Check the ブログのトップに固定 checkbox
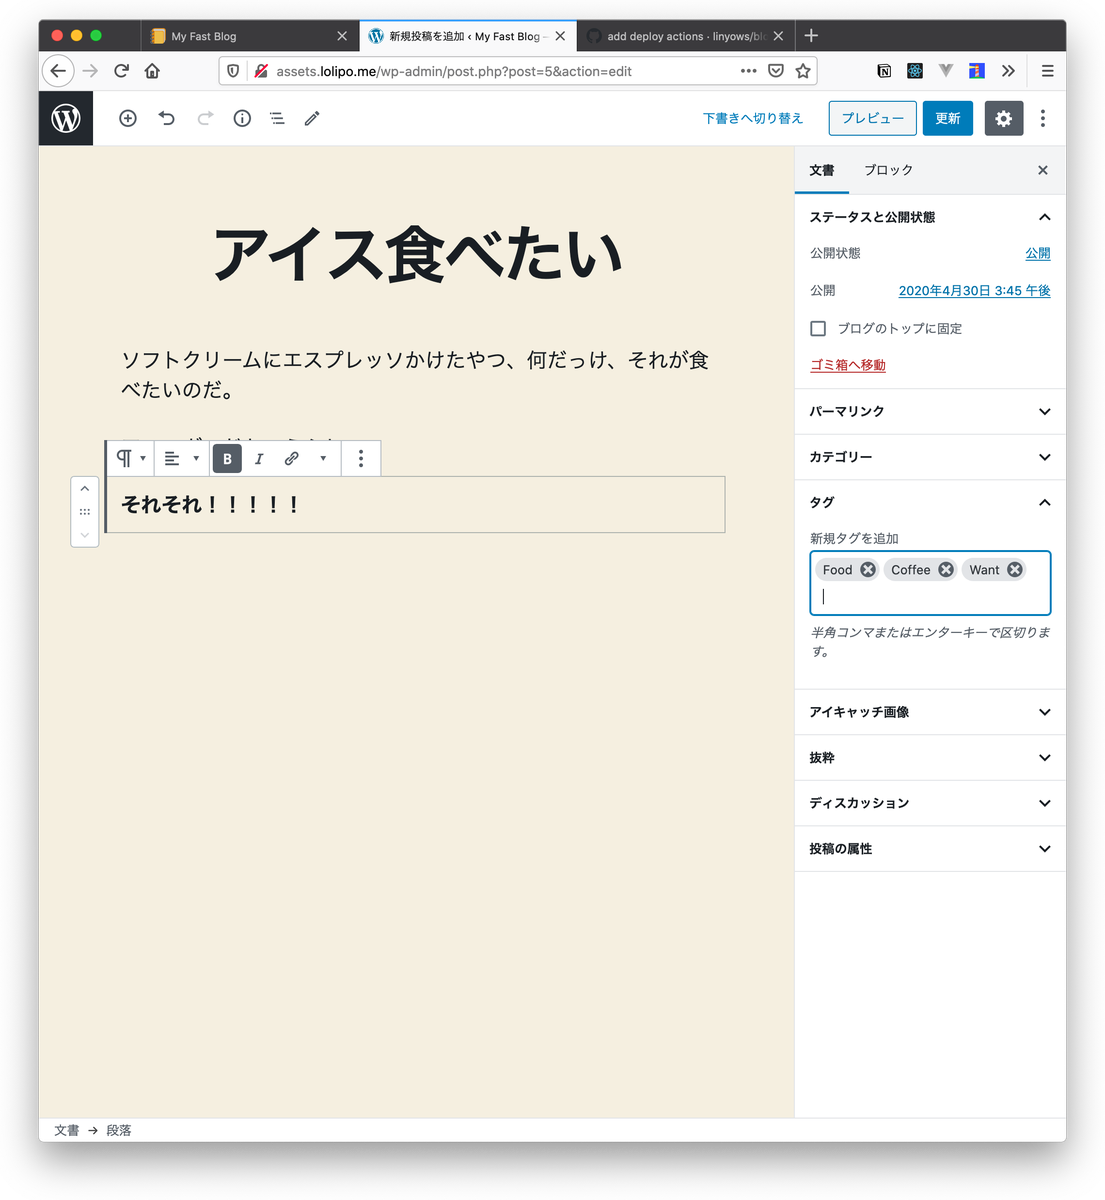This screenshot has width=1105, height=1200. tap(818, 328)
